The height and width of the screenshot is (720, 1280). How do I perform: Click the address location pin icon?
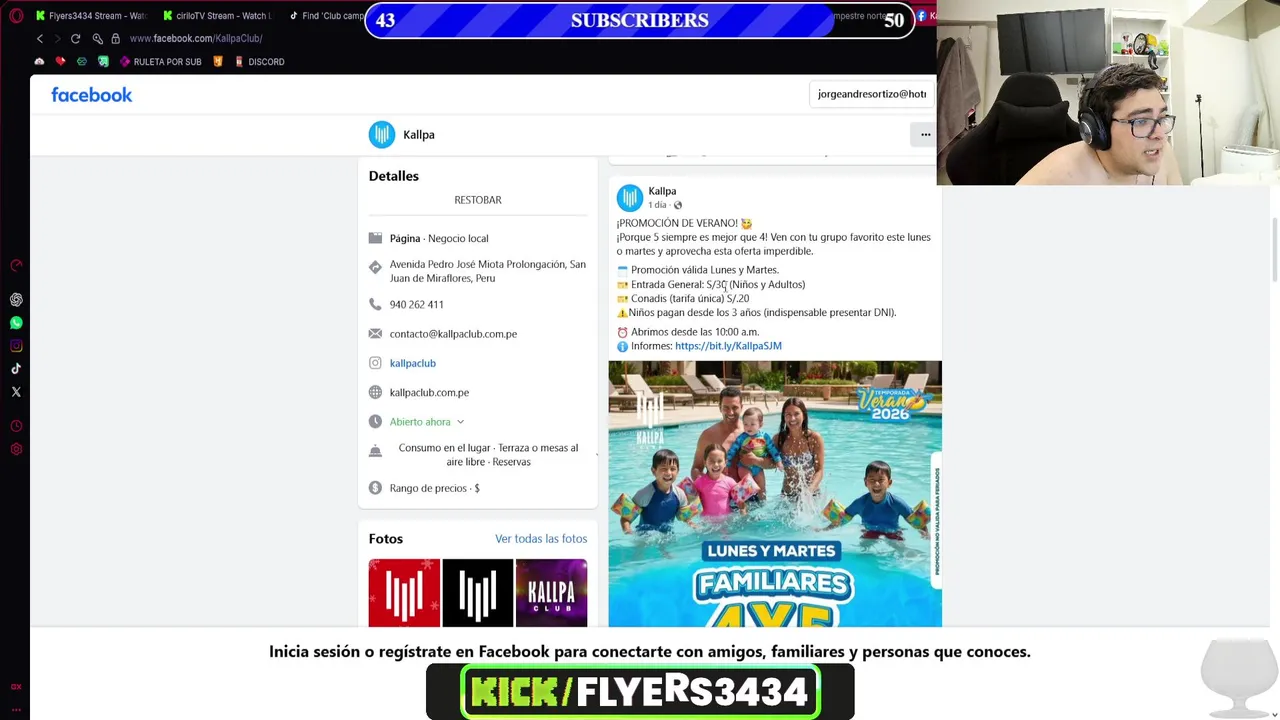(375, 267)
